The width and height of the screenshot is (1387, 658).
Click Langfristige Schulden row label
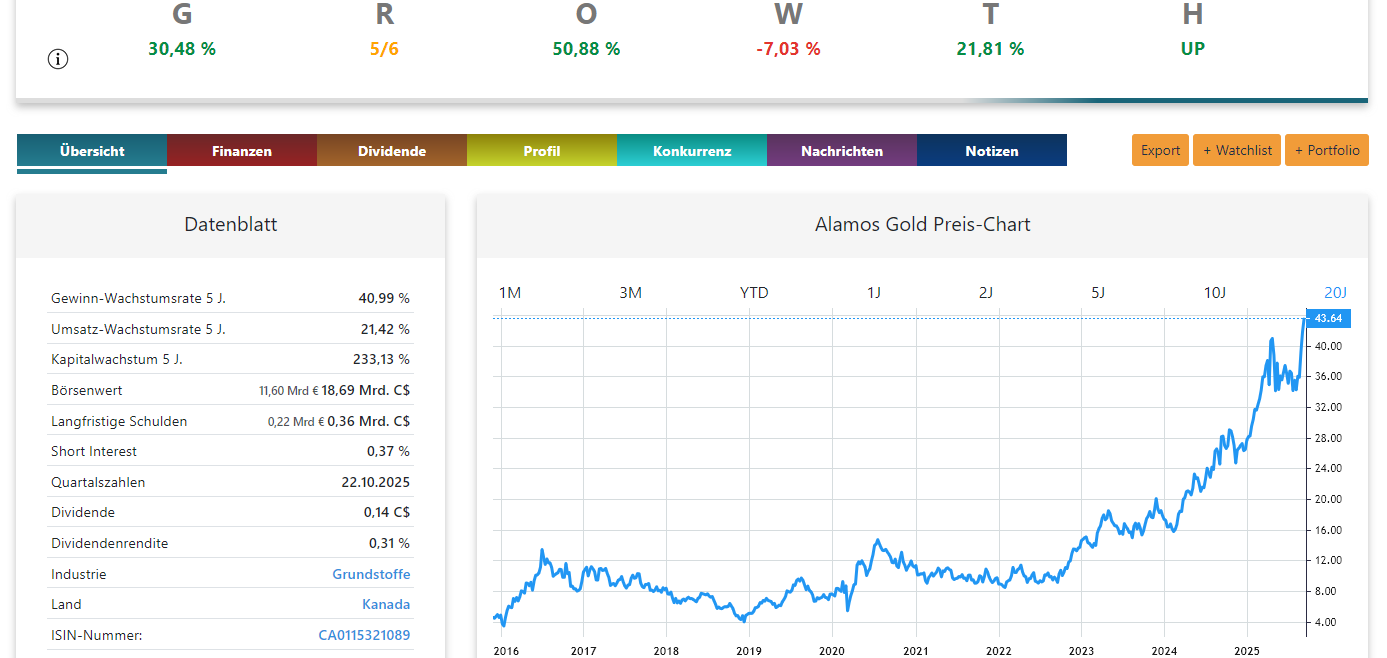(x=119, y=421)
